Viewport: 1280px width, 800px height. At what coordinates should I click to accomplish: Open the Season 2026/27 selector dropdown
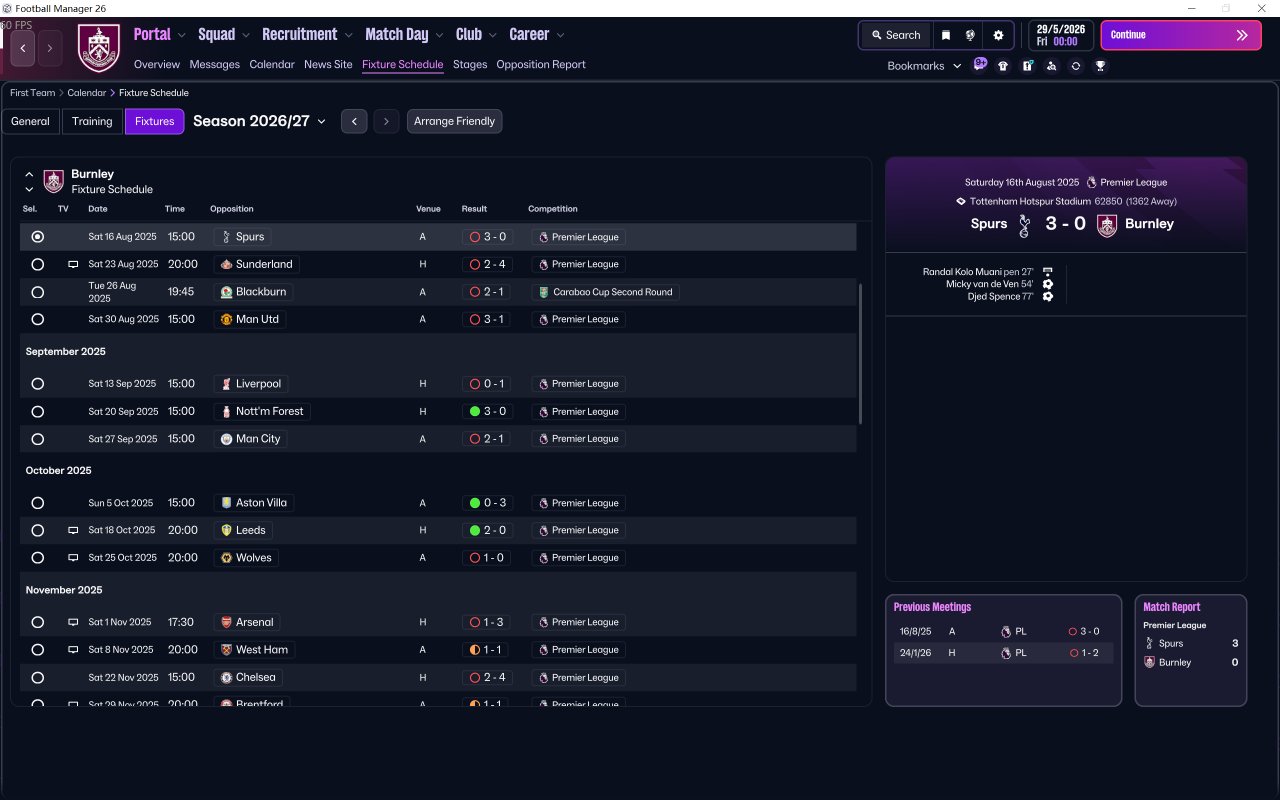[x=260, y=121]
